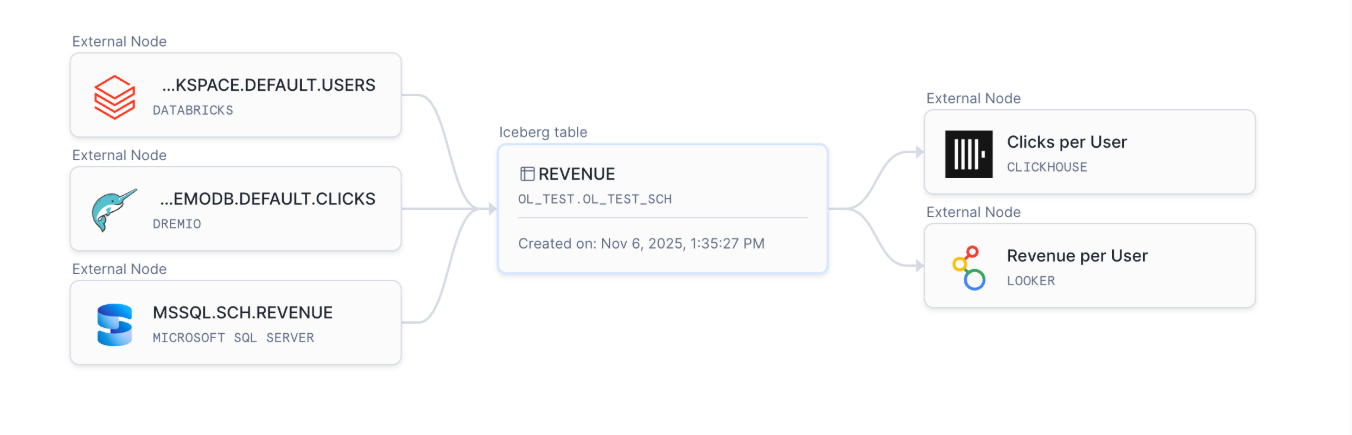The width and height of the screenshot is (1352, 435).
Task: Click the Iceberg table label
Action: 543,132
